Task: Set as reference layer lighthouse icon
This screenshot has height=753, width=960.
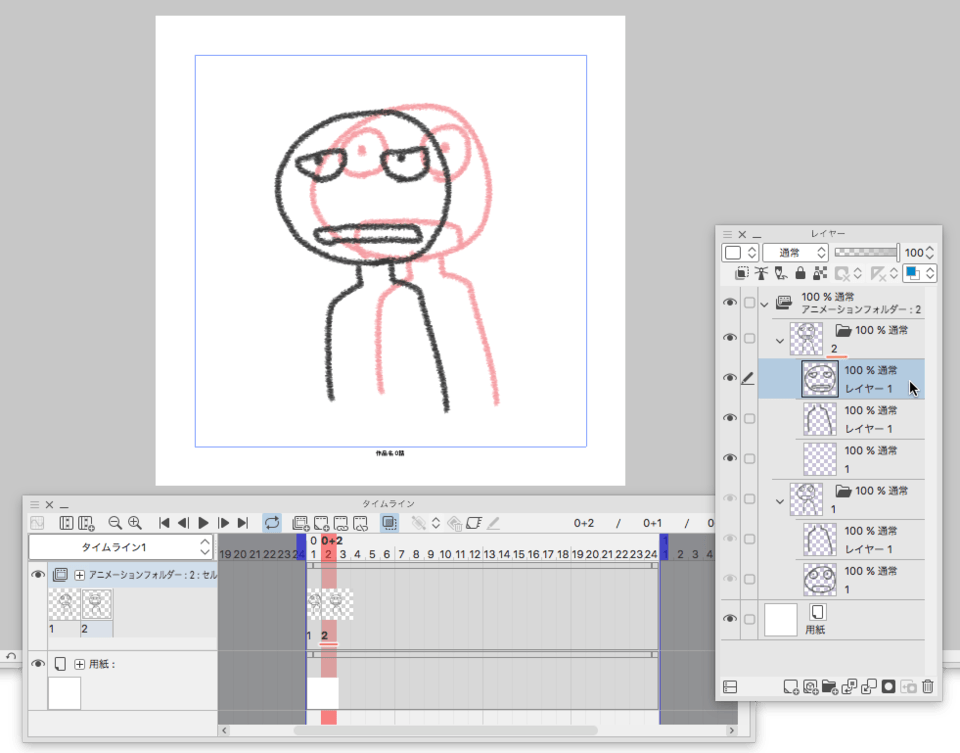Action: (761, 273)
